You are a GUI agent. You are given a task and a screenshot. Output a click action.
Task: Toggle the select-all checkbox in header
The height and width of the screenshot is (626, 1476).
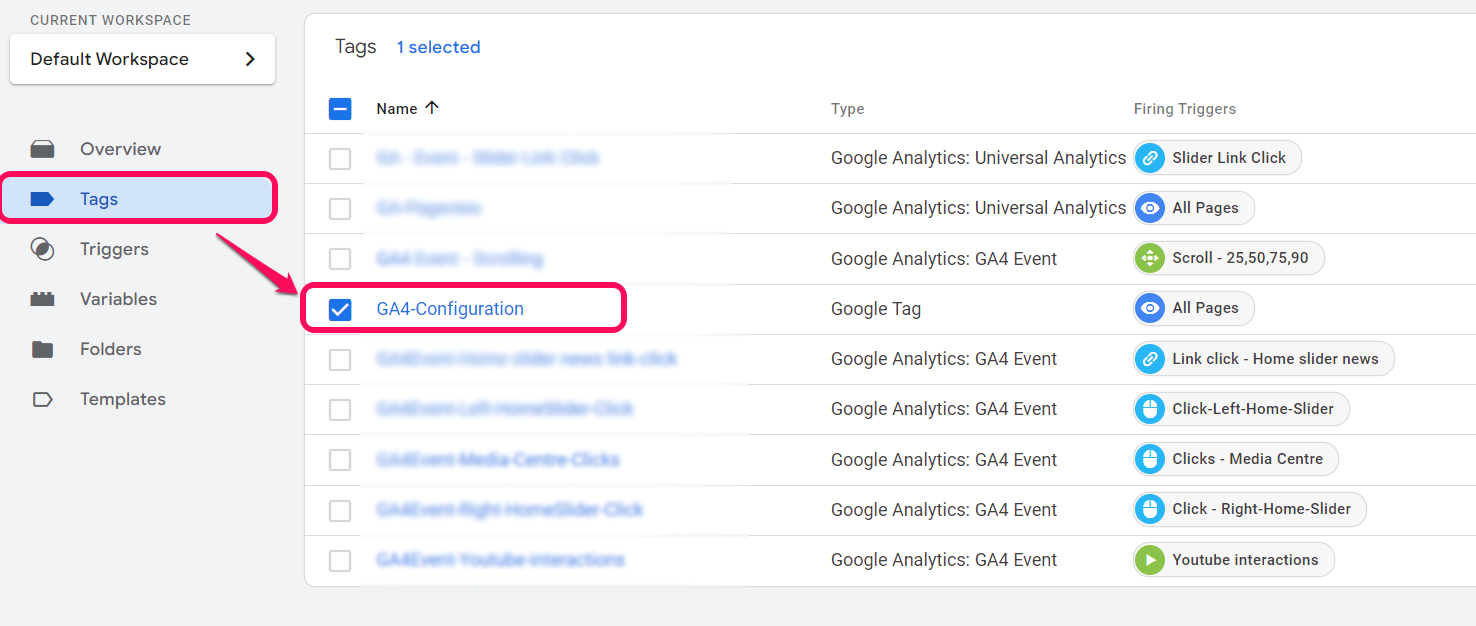point(340,109)
